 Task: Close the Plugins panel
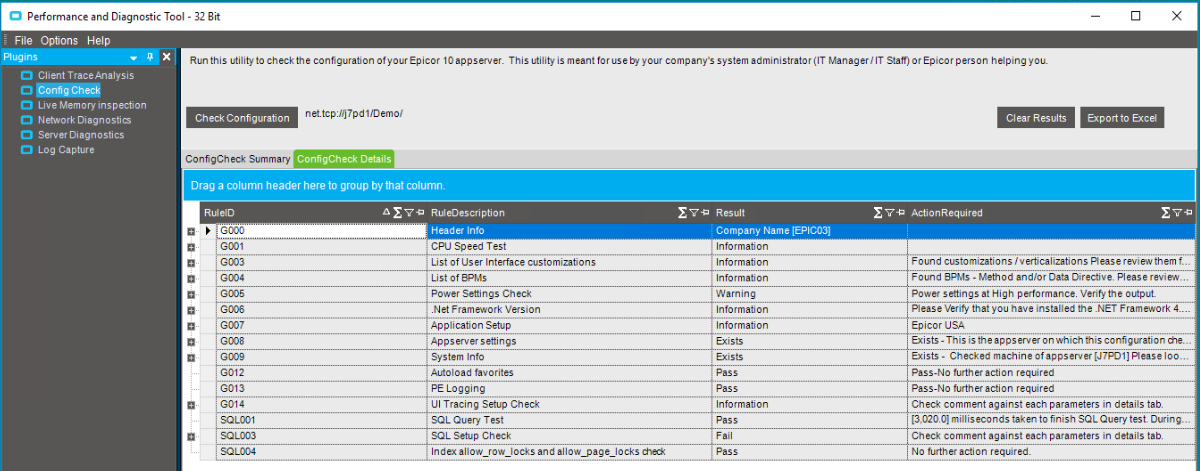tap(167, 57)
